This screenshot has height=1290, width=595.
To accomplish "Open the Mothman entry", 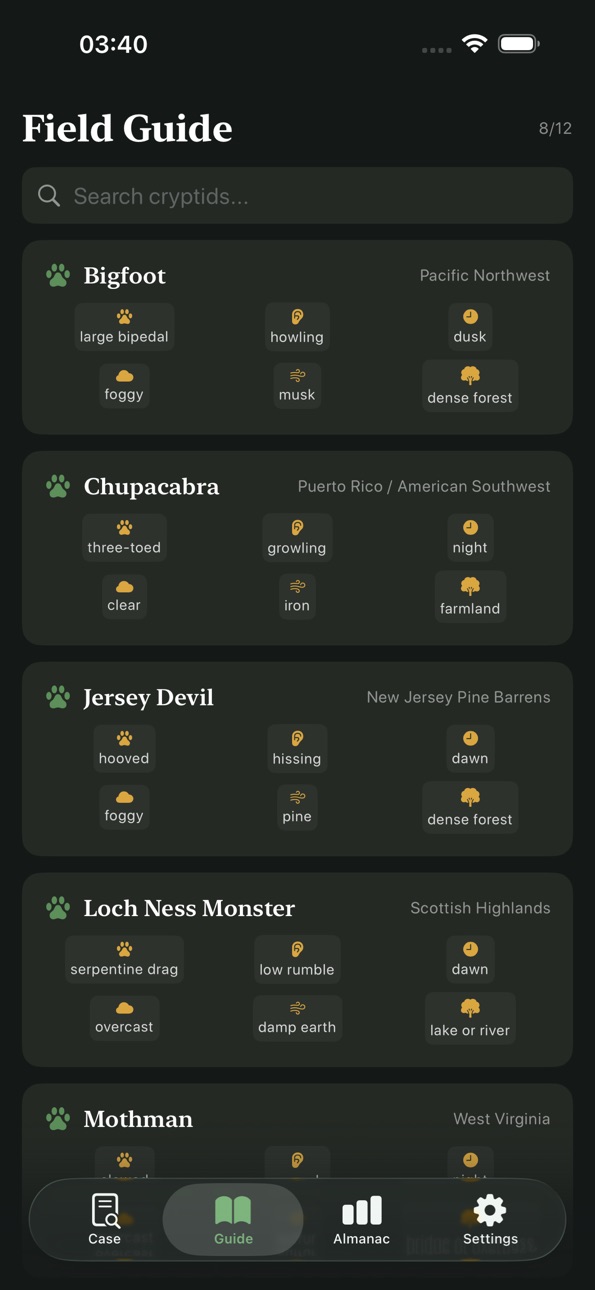I will pos(138,1119).
